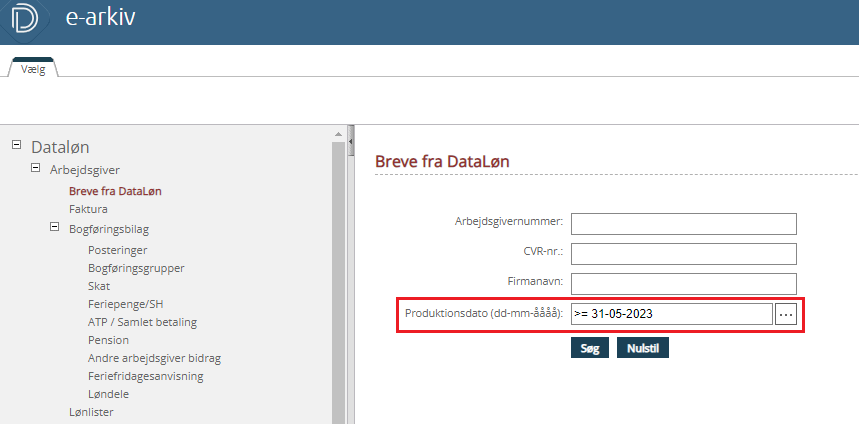Open ATP / Samlet betaling item
859x425 pixels.
point(142,322)
